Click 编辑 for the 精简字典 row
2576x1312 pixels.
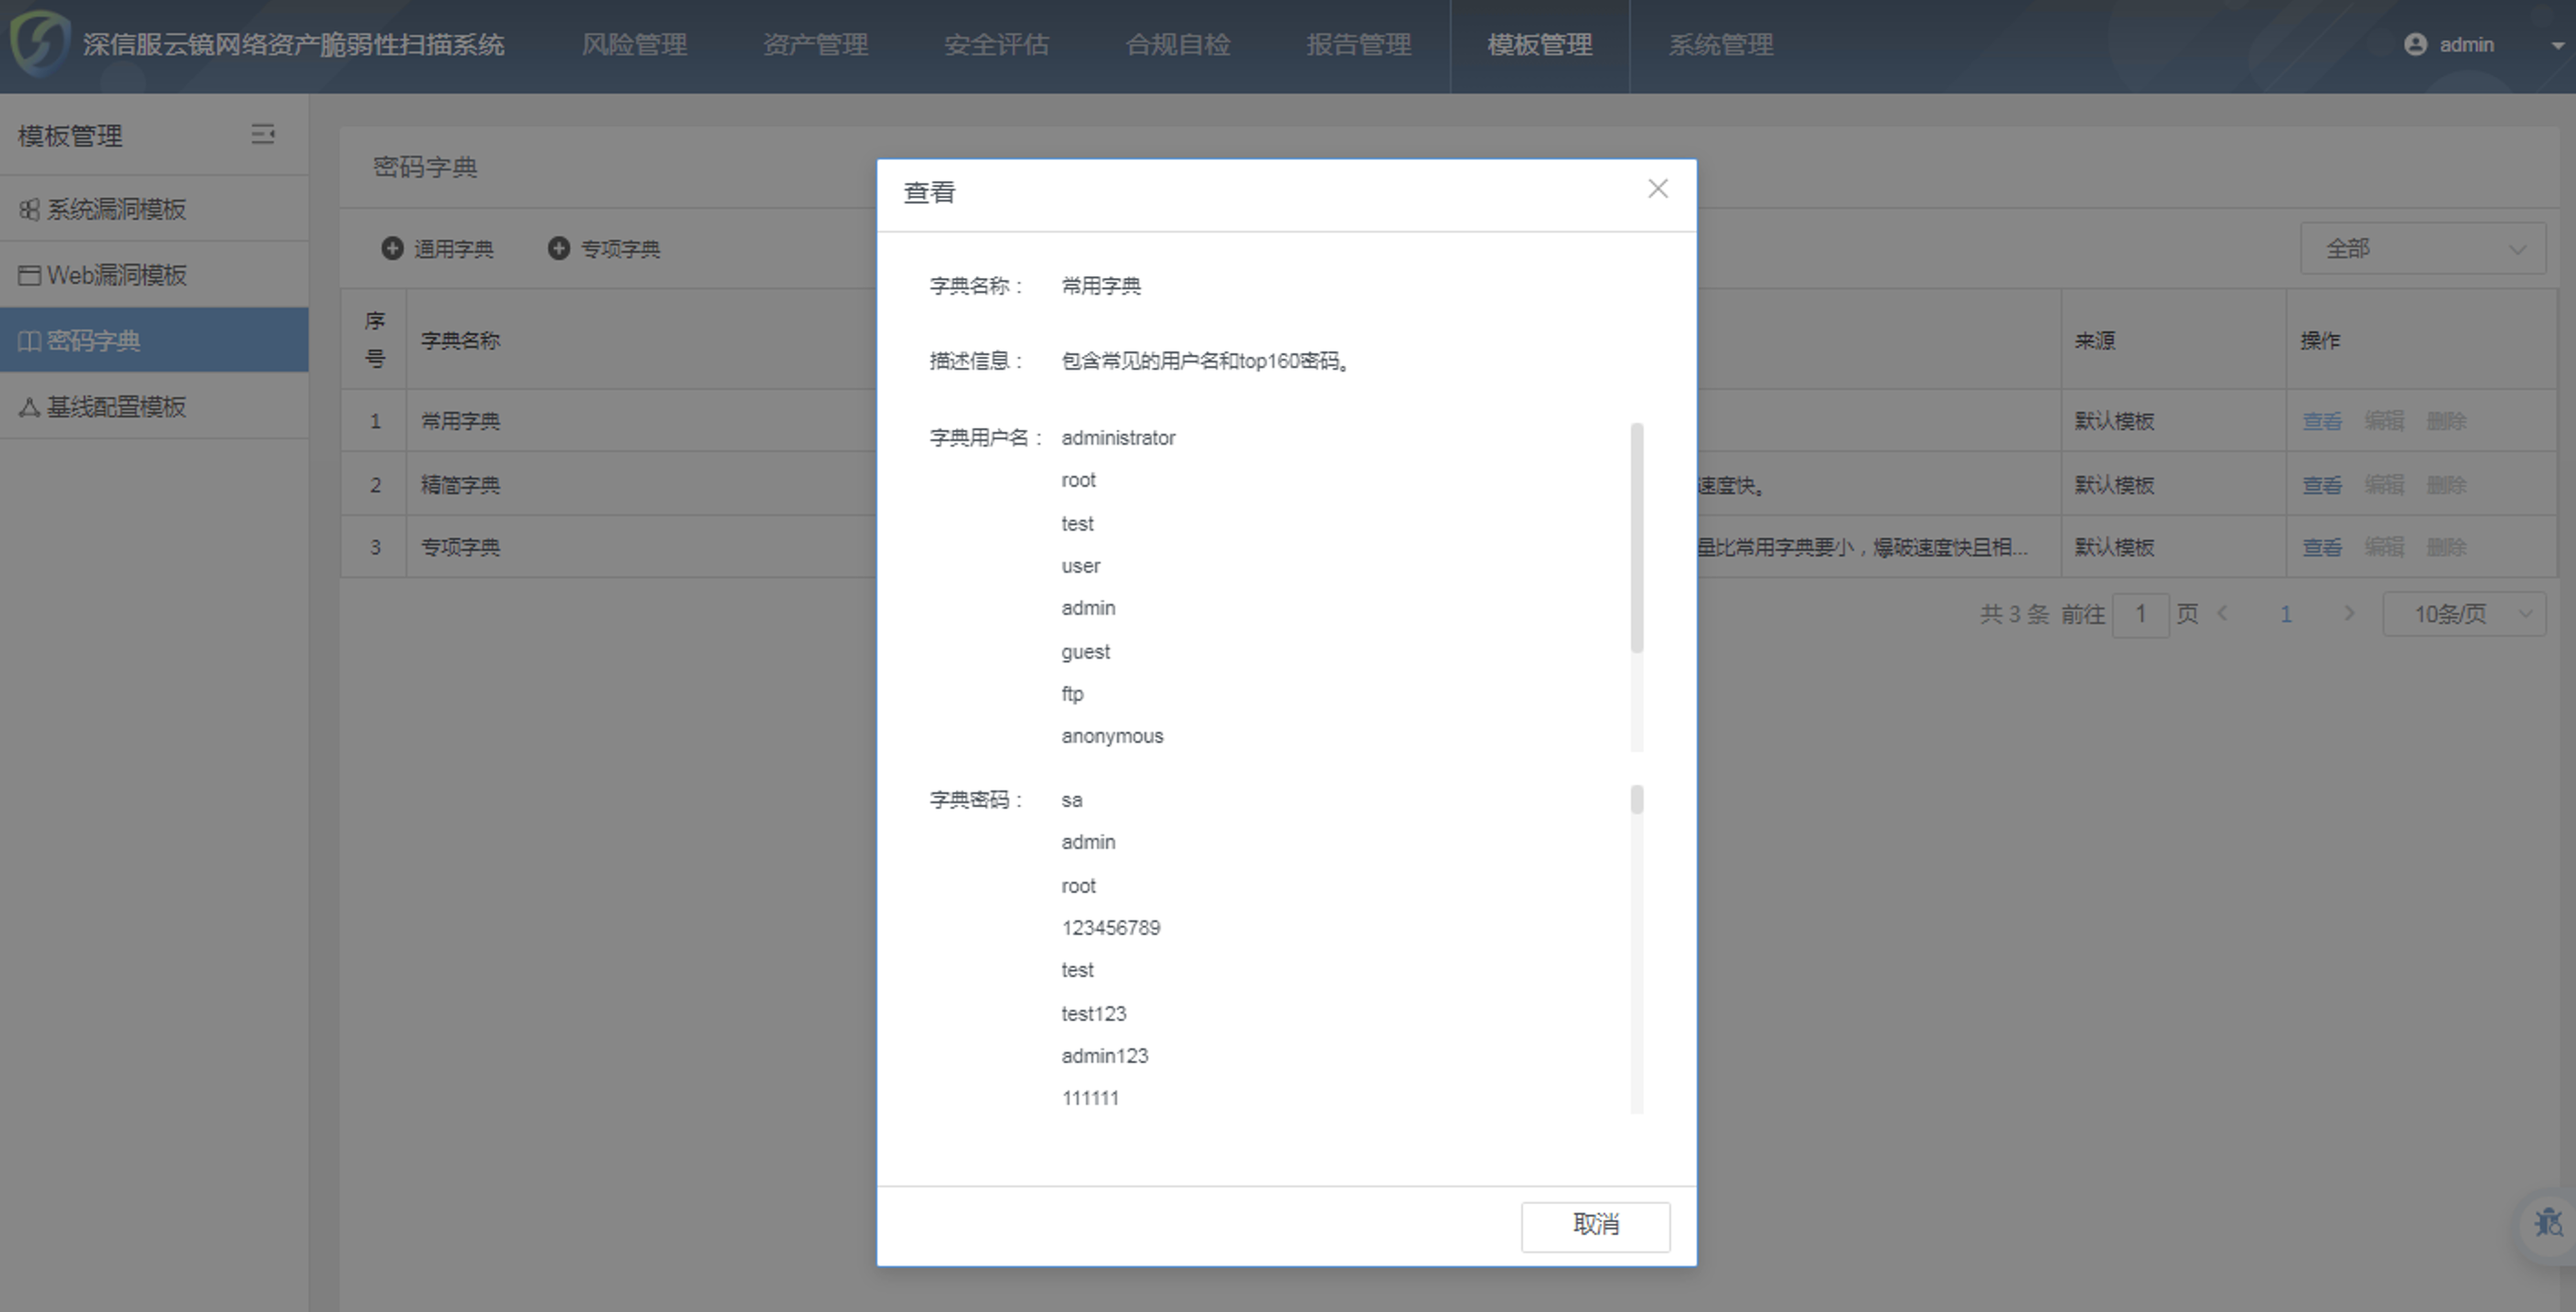pyautogui.click(x=2383, y=485)
